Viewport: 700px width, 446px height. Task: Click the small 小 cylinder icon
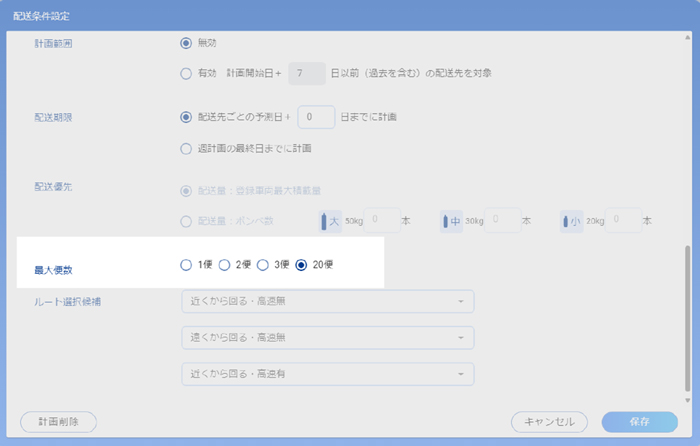pyautogui.click(x=571, y=221)
